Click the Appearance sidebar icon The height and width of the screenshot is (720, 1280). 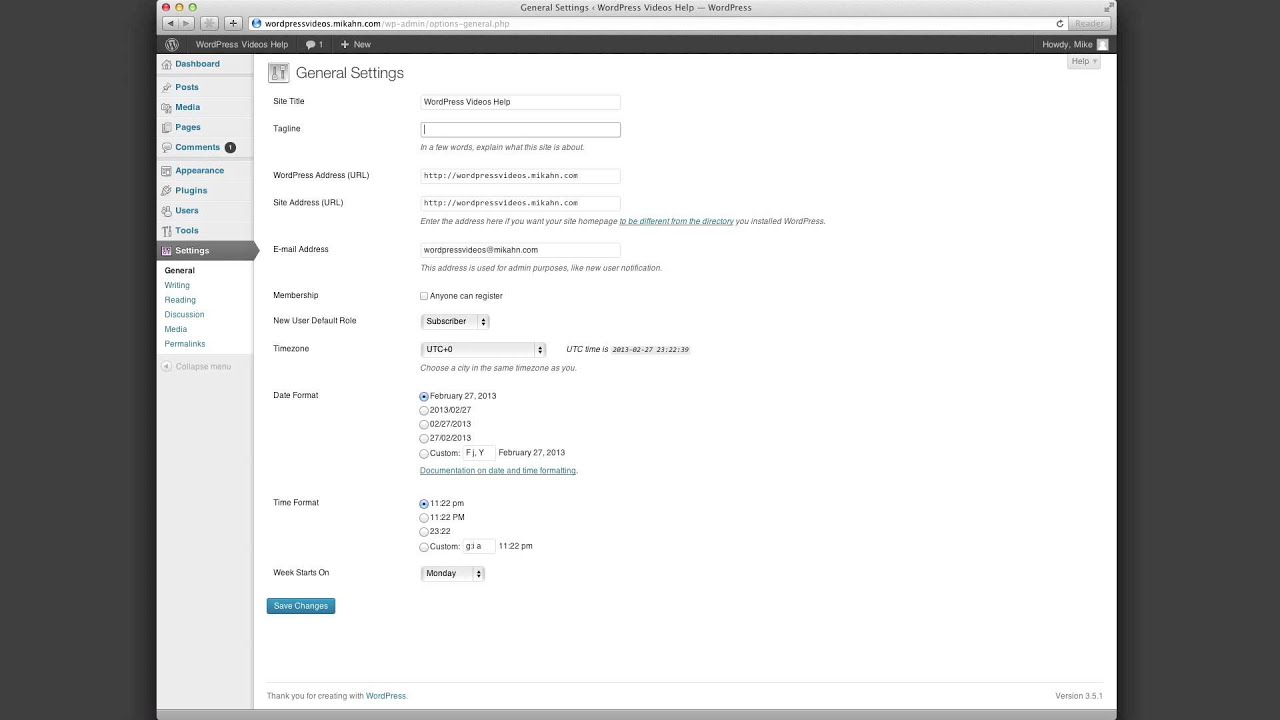click(167, 170)
